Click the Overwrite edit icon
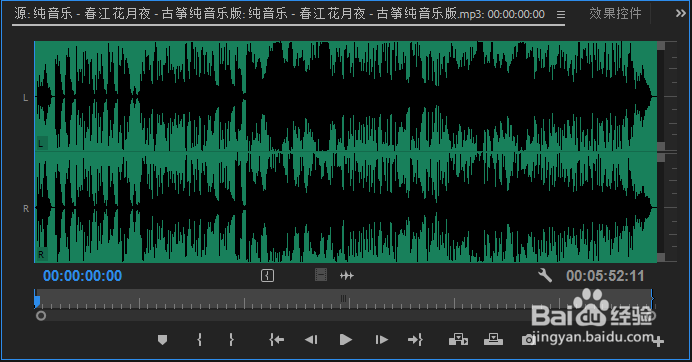This screenshot has width=692, height=362. (493, 339)
